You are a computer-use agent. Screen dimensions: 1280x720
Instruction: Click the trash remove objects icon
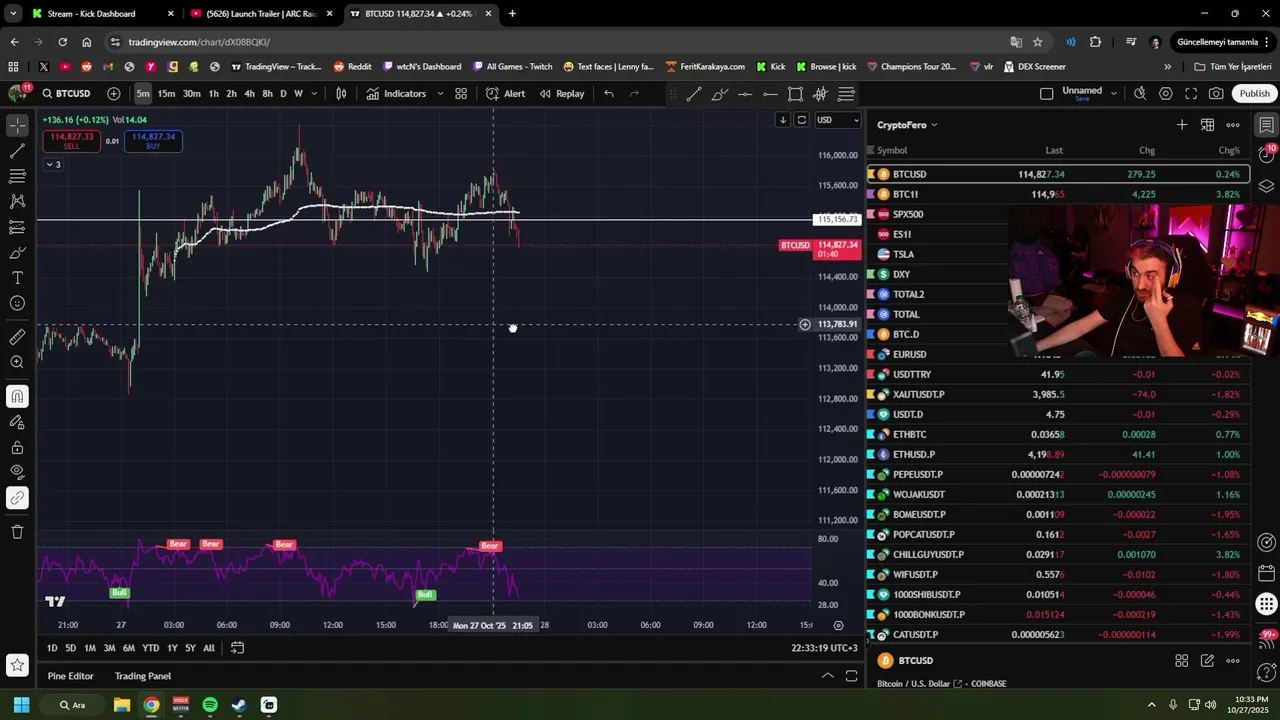tap(17, 532)
